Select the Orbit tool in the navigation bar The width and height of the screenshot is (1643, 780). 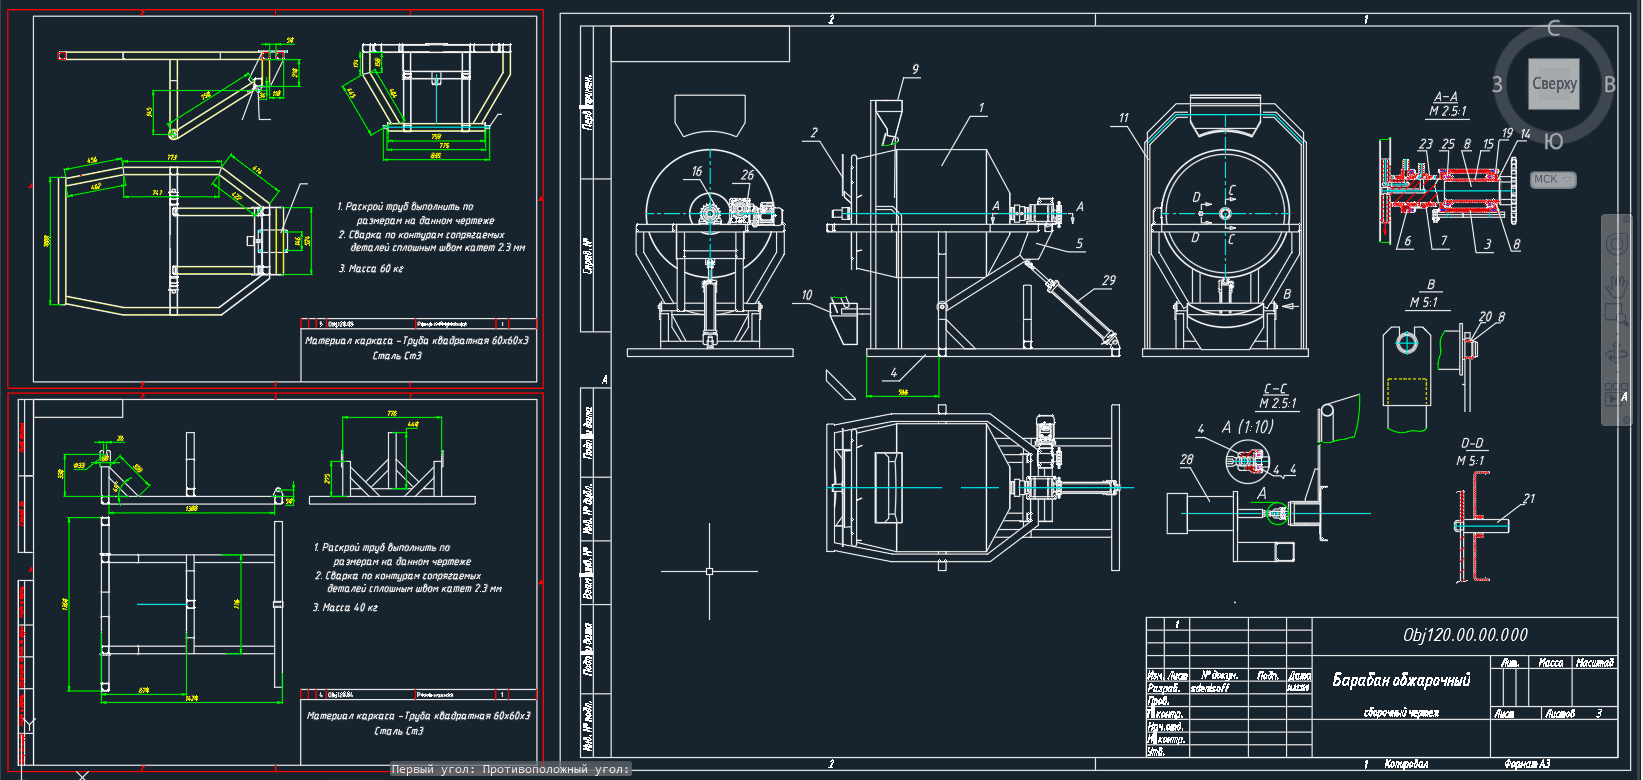click(x=1617, y=353)
